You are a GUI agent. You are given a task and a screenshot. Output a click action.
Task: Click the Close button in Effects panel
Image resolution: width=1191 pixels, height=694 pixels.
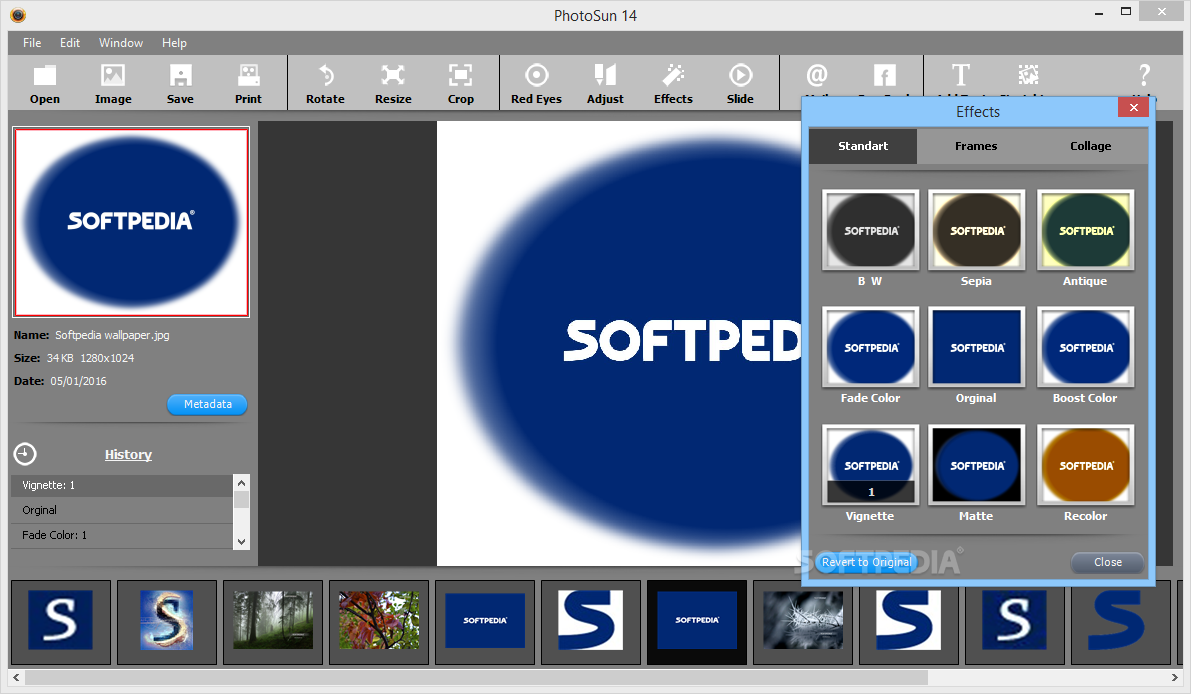tap(1107, 562)
